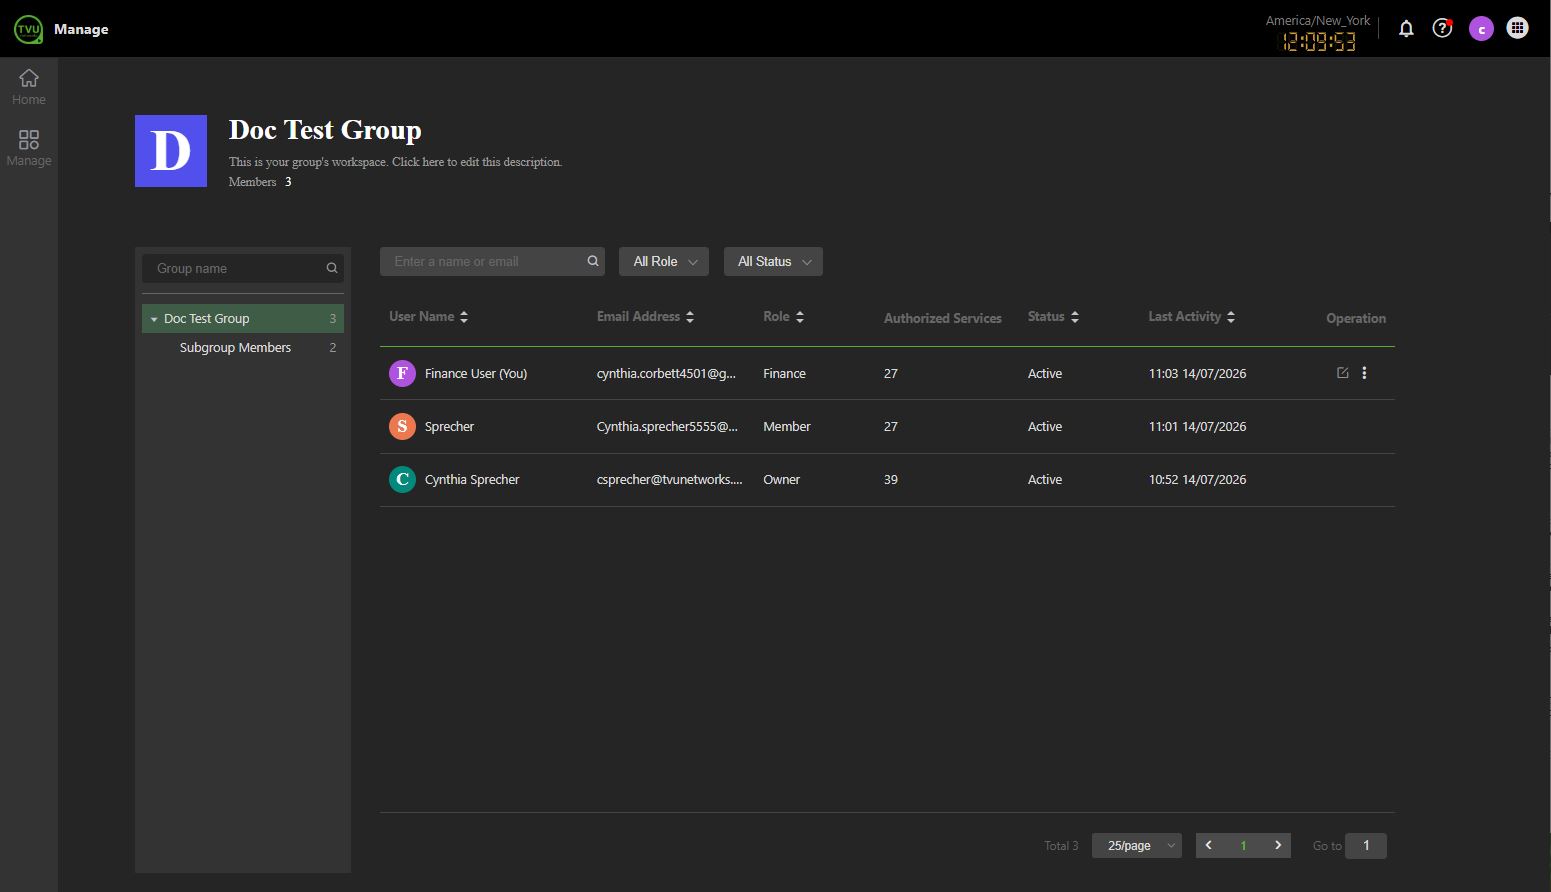The height and width of the screenshot is (892, 1551).
Task: Click the Owner role cell
Action: click(x=781, y=479)
